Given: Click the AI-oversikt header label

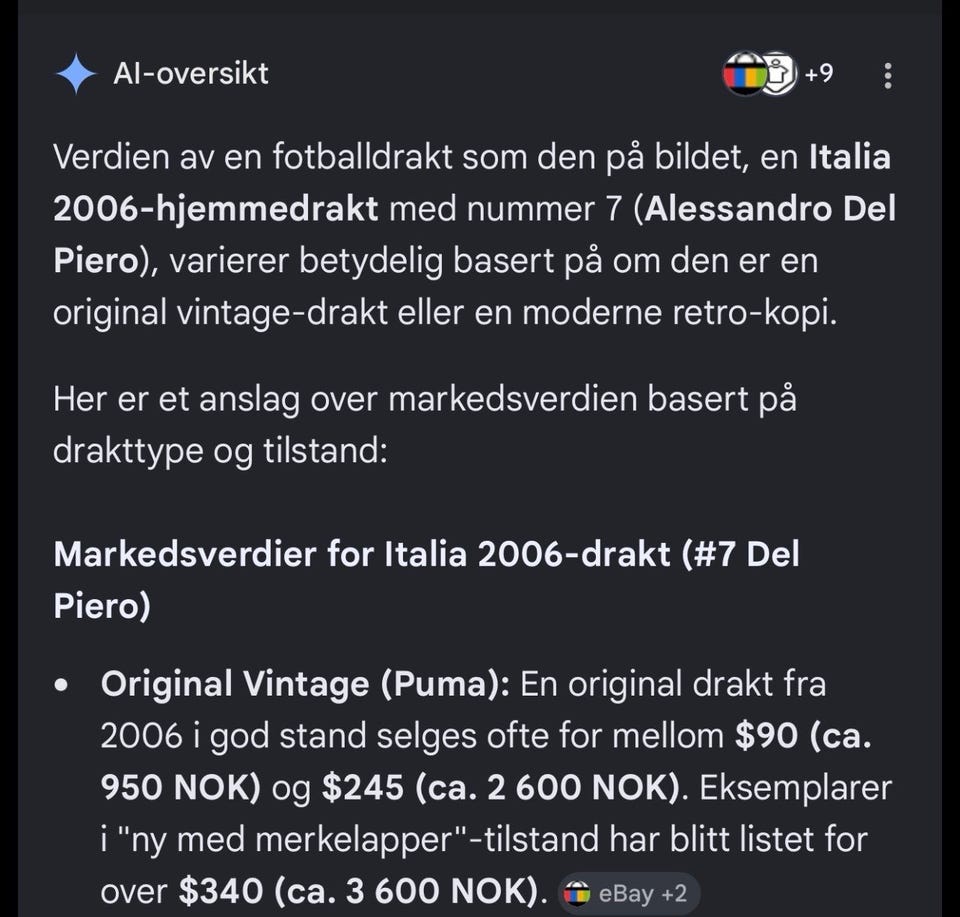Looking at the screenshot, I should click(x=190, y=74).
